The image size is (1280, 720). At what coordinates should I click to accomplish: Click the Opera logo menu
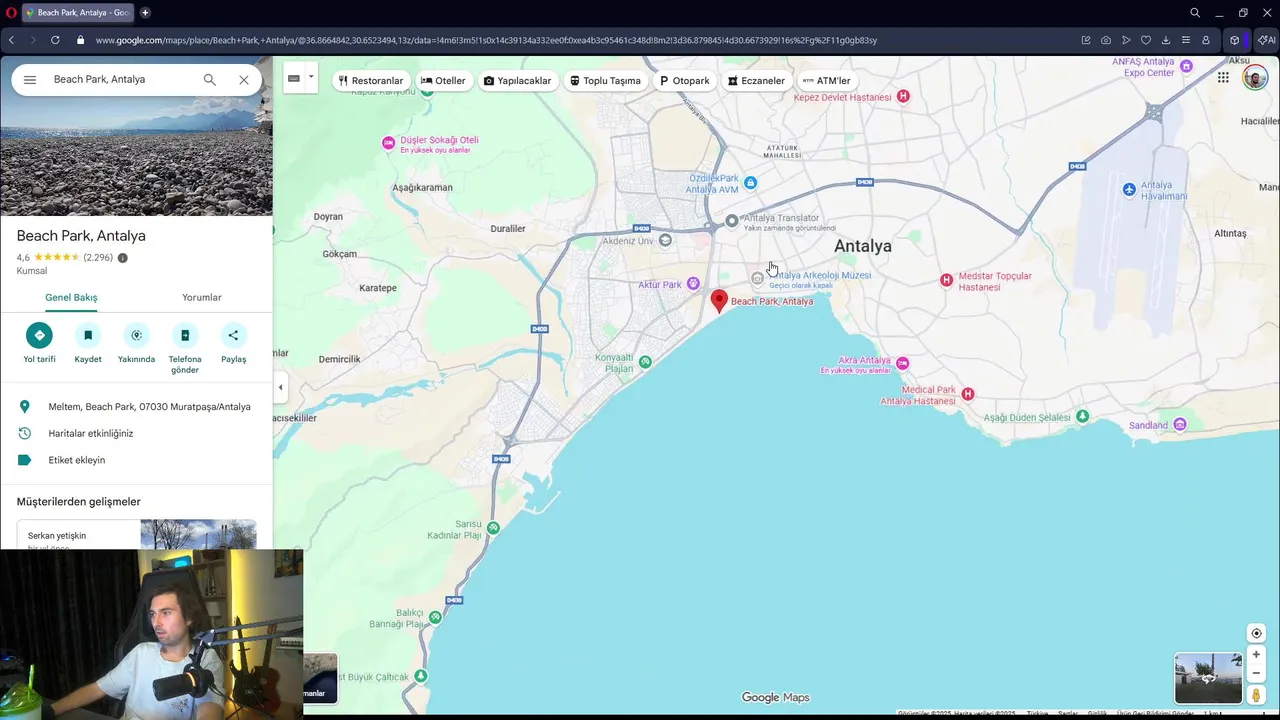(11, 13)
